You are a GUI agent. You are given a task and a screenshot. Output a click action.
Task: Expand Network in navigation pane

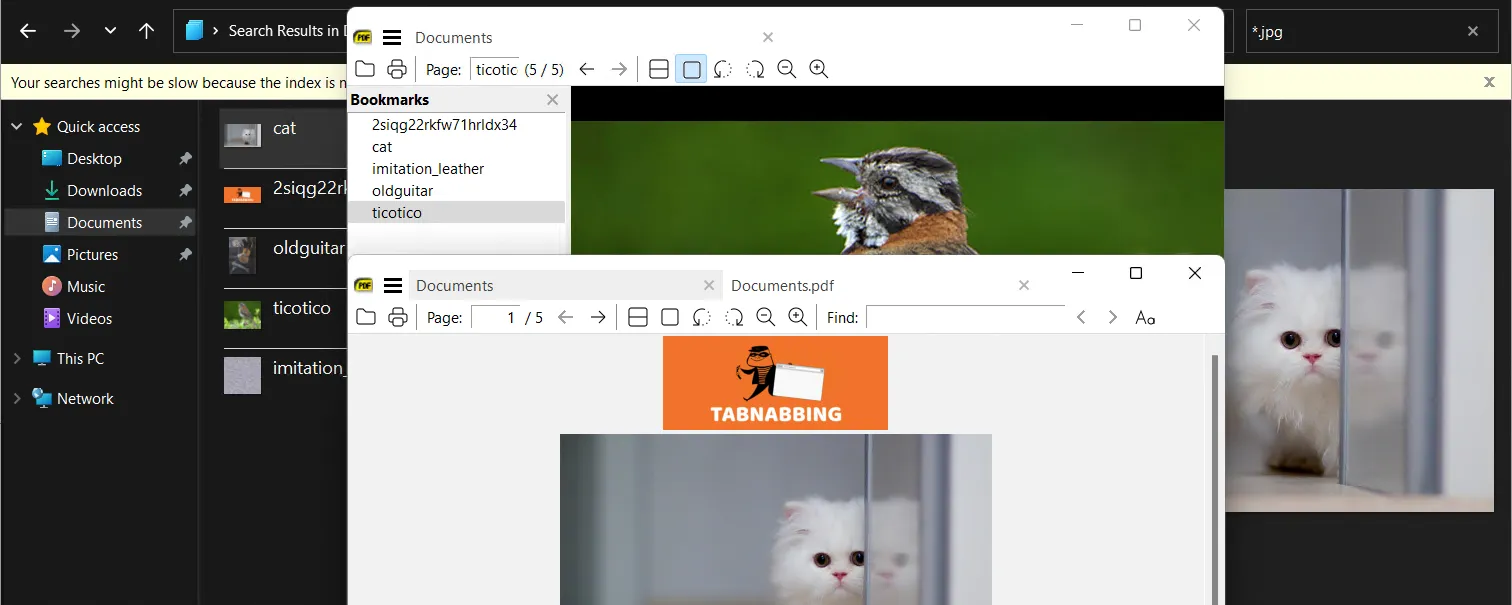17,399
